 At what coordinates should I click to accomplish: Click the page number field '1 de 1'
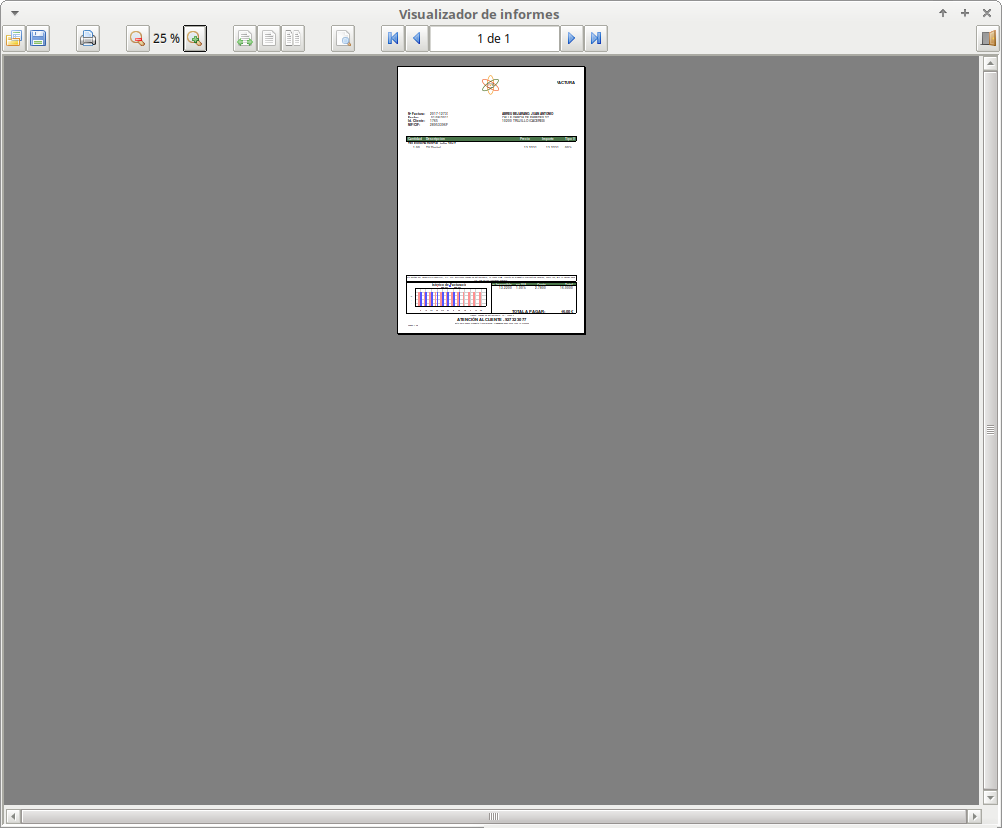(x=494, y=38)
